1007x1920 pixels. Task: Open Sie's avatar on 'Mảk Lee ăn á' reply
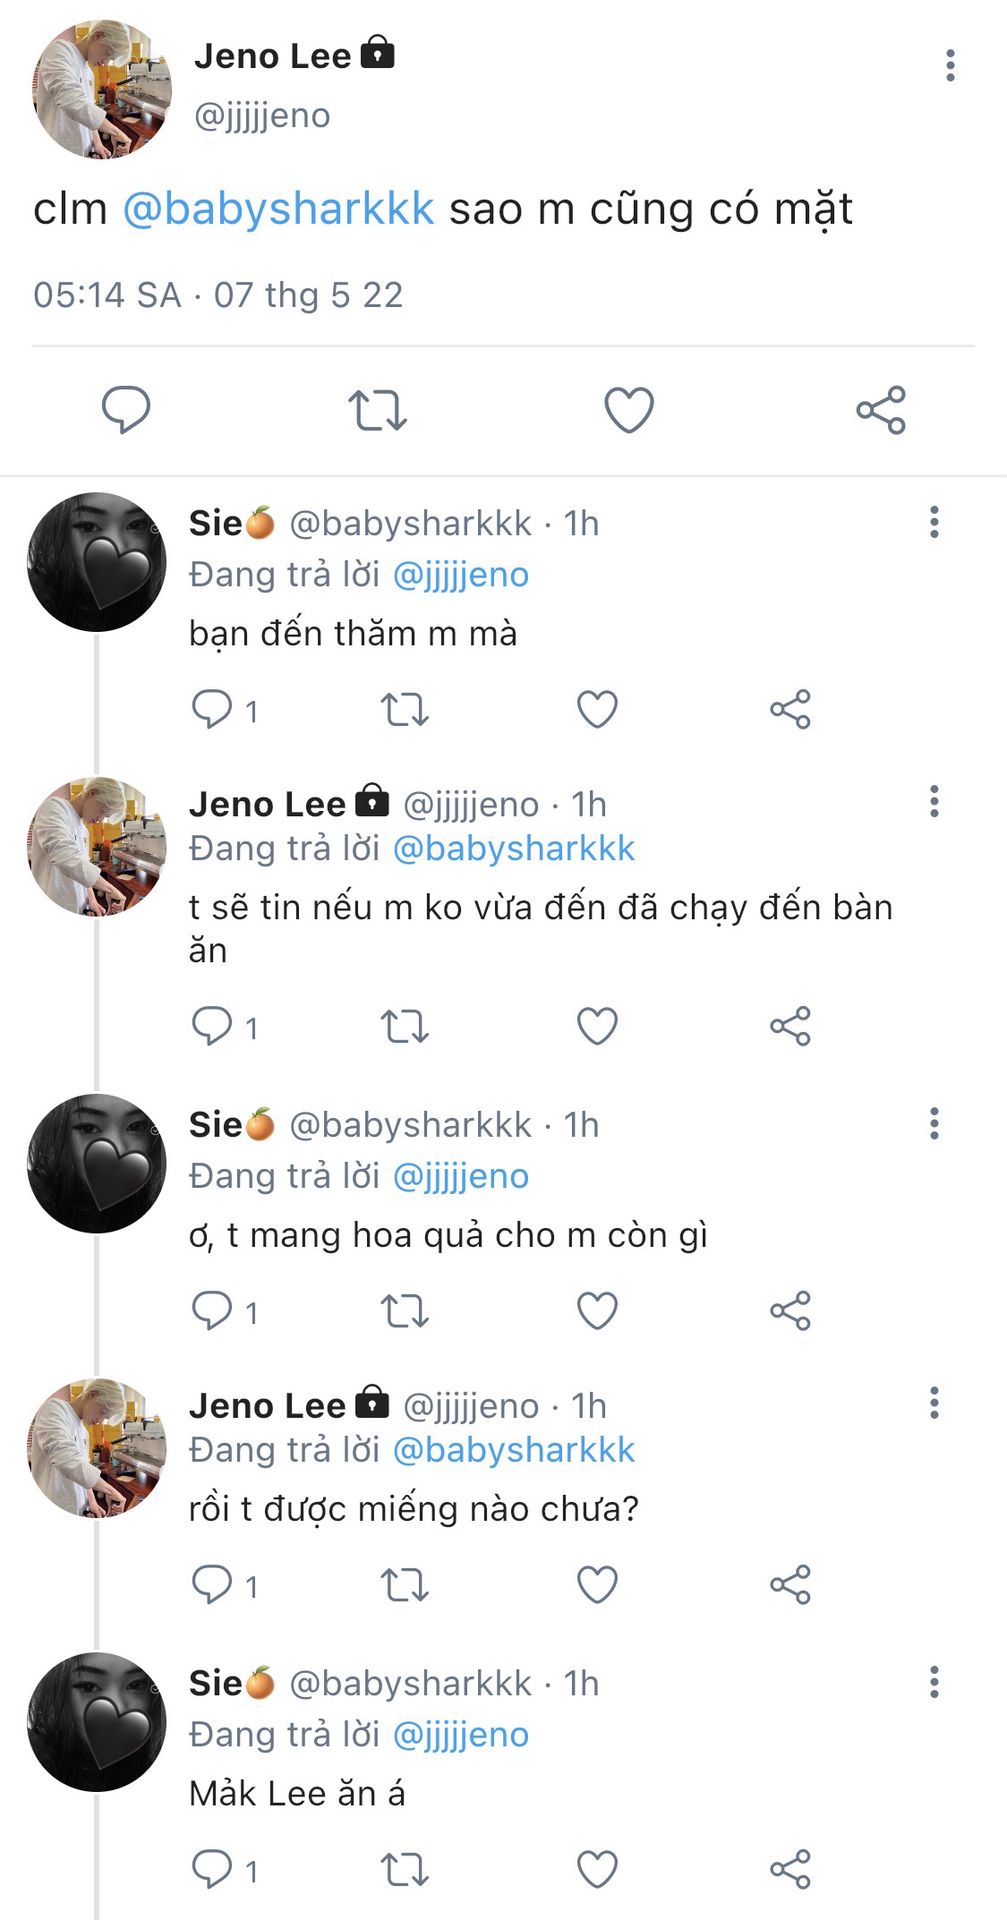(97, 1722)
